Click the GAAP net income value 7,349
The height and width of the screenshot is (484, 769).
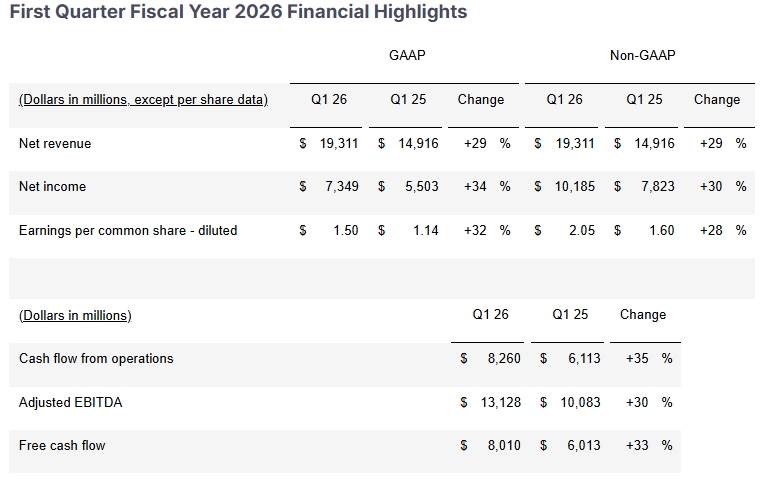pos(340,187)
